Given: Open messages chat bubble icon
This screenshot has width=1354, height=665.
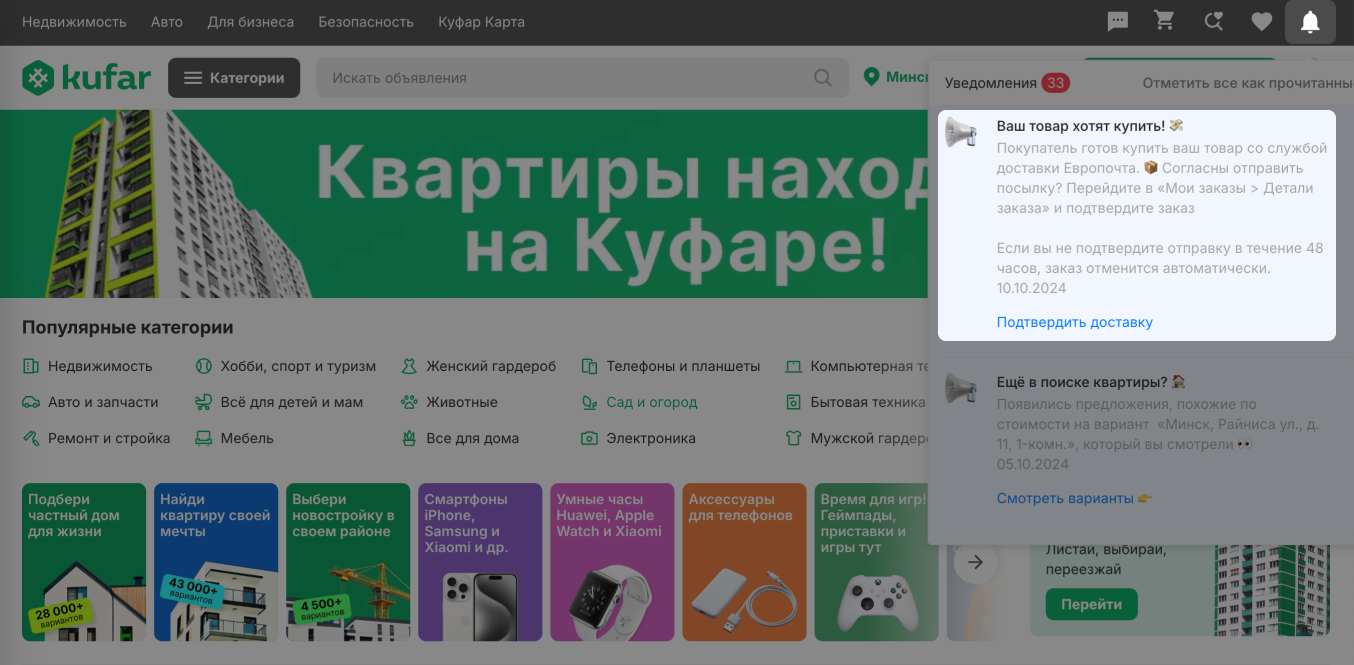Looking at the screenshot, I should tap(1118, 21).
